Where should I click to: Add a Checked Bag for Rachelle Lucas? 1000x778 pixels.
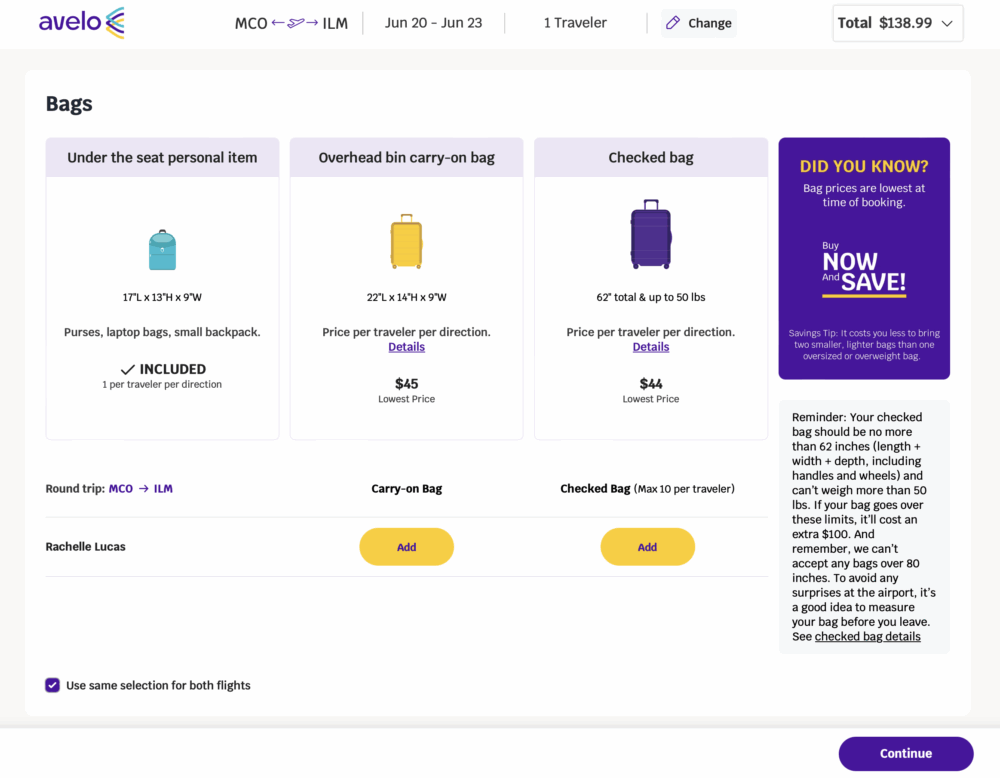pos(647,547)
